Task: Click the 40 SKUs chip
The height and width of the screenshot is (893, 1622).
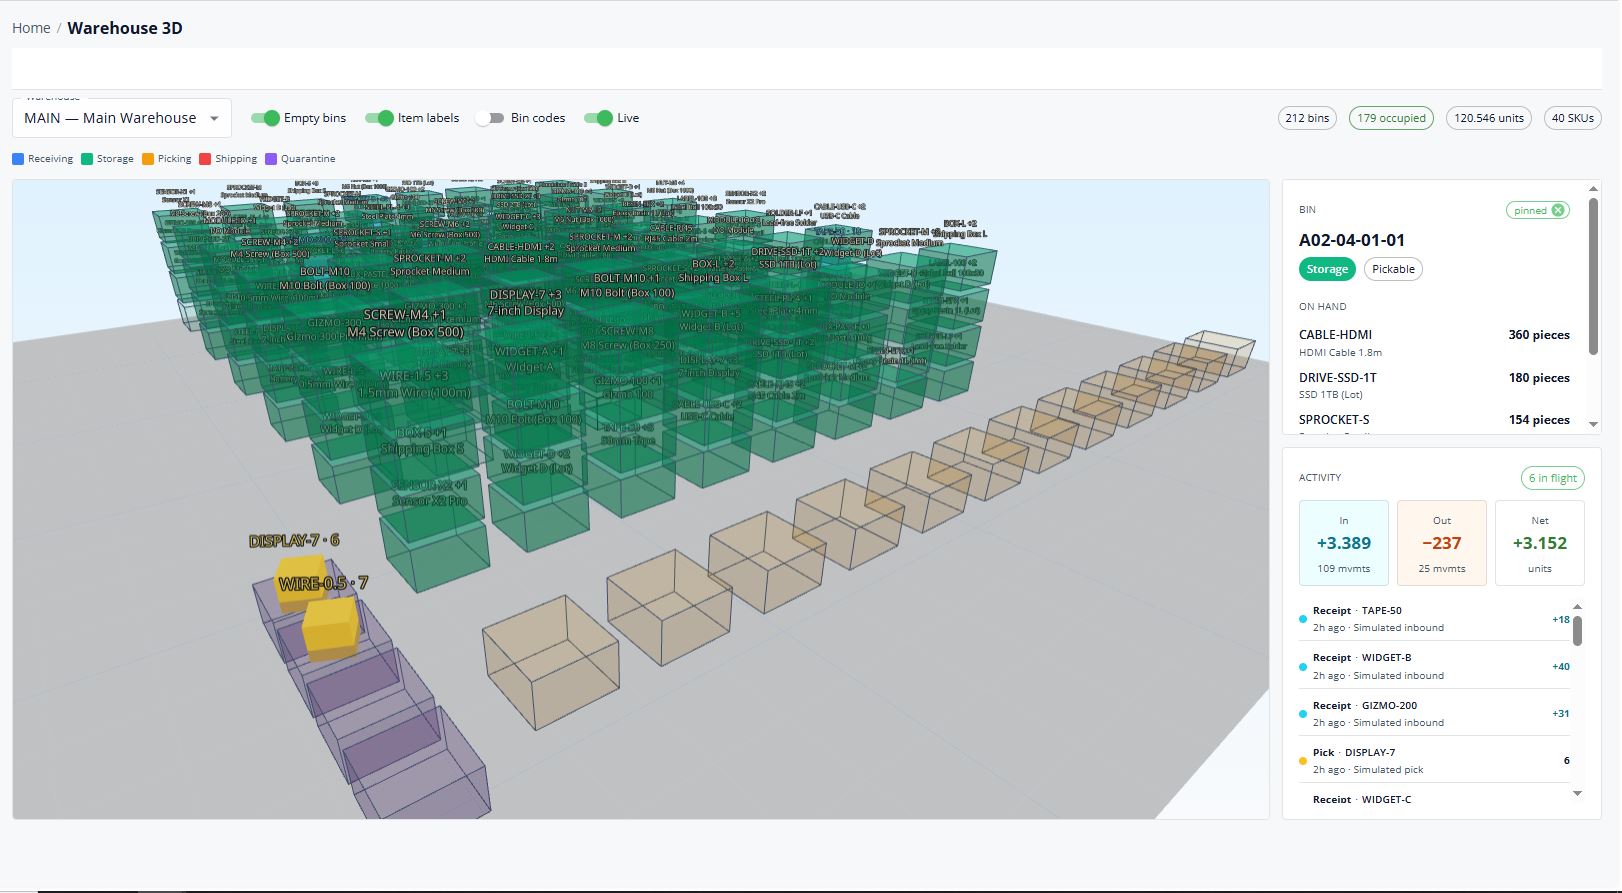Action: coord(1572,118)
